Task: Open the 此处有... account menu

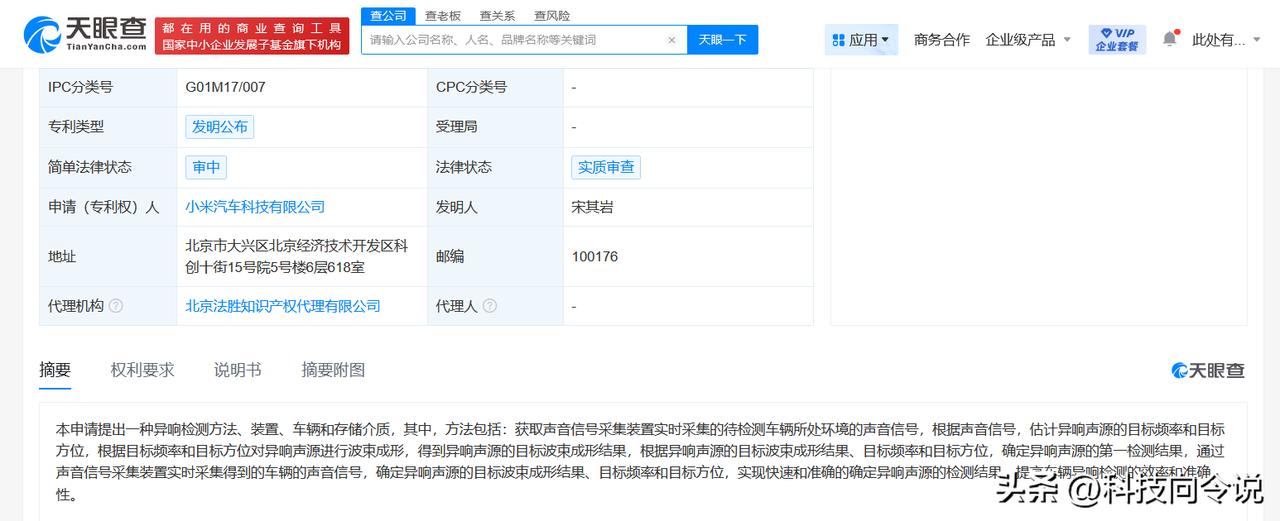Action: (1227, 40)
